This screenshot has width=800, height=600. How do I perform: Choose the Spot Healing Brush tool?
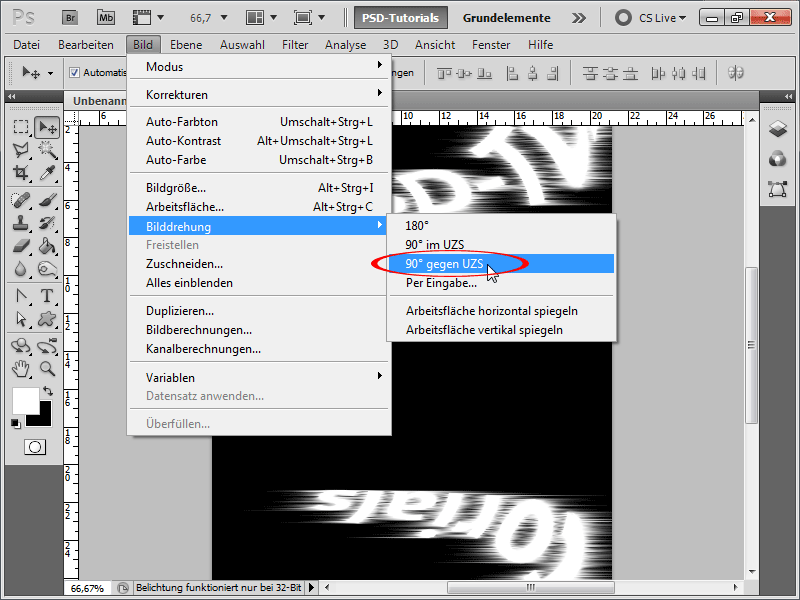coord(21,199)
